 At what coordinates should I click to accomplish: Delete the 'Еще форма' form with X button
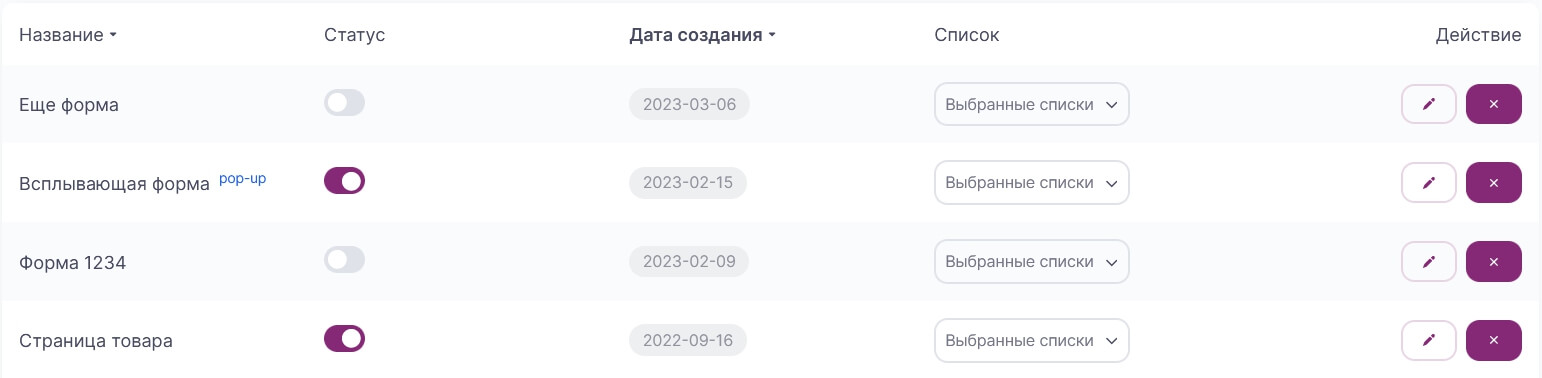tap(1494, 104)
